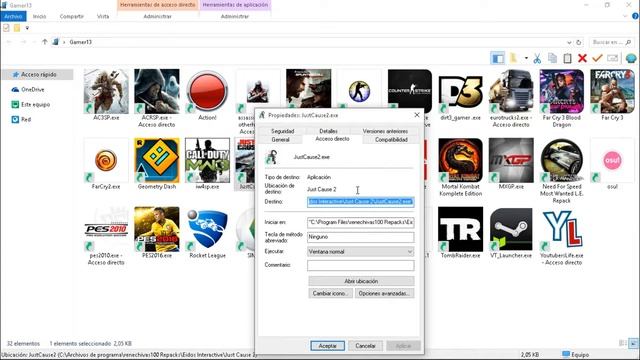Expand the ribbon chevron

(x=625, y=16)
